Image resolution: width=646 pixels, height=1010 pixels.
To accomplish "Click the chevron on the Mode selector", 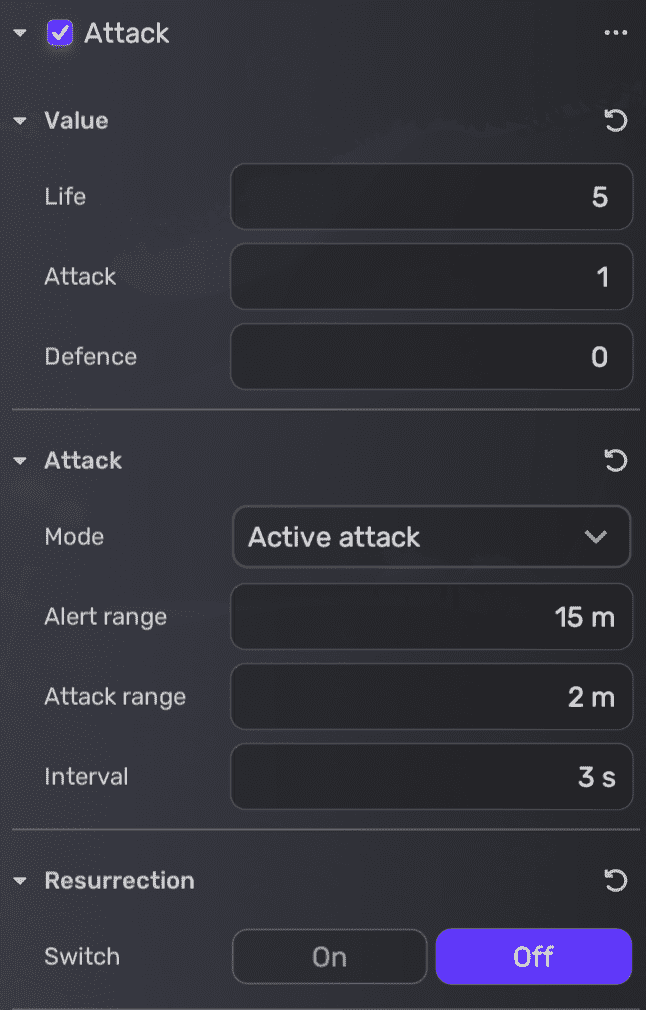I will tap(597, 536).
